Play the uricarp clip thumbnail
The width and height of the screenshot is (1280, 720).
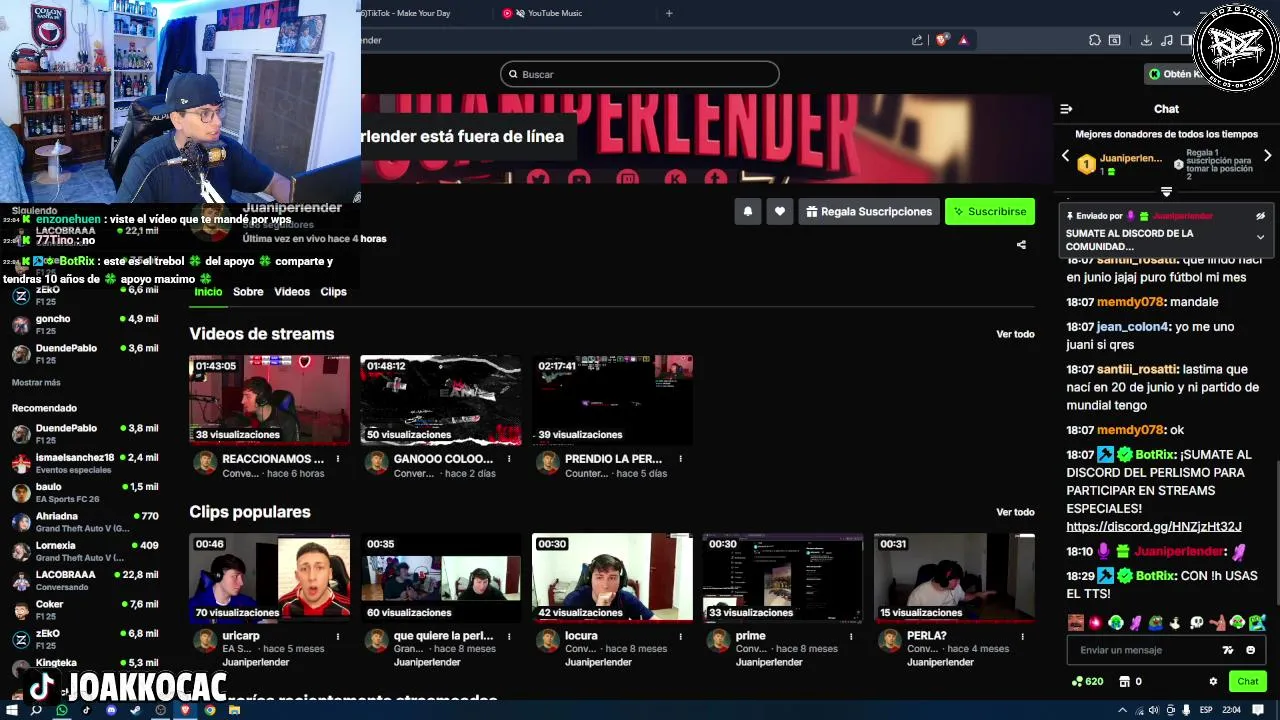(270, 577)
